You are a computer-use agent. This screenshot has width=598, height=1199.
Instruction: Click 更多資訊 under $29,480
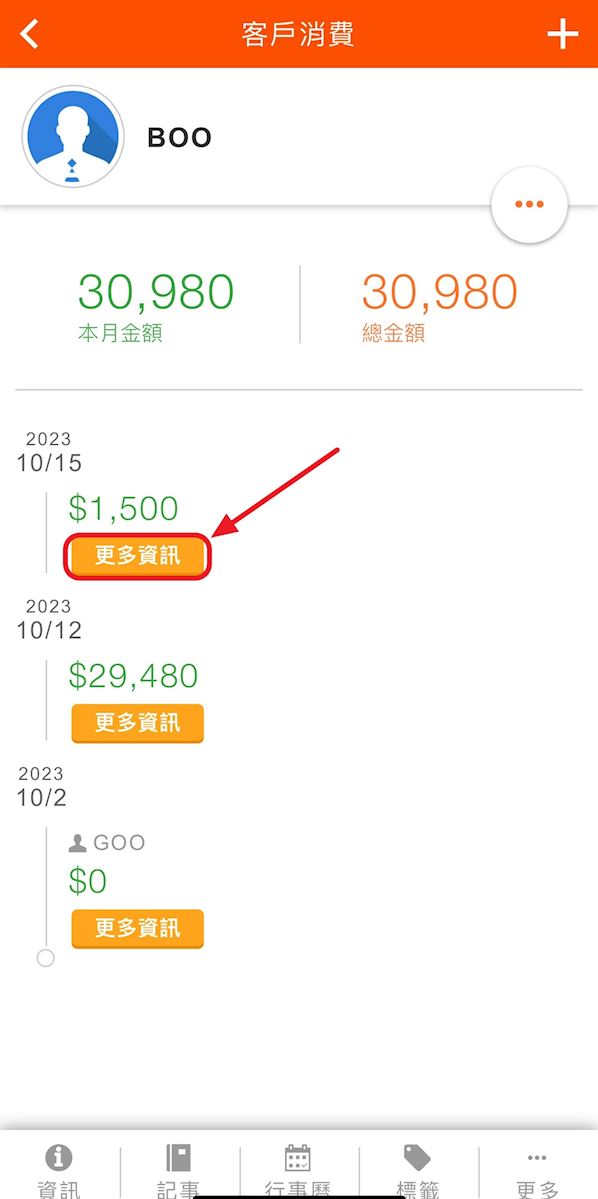click(x=138, y=723)
